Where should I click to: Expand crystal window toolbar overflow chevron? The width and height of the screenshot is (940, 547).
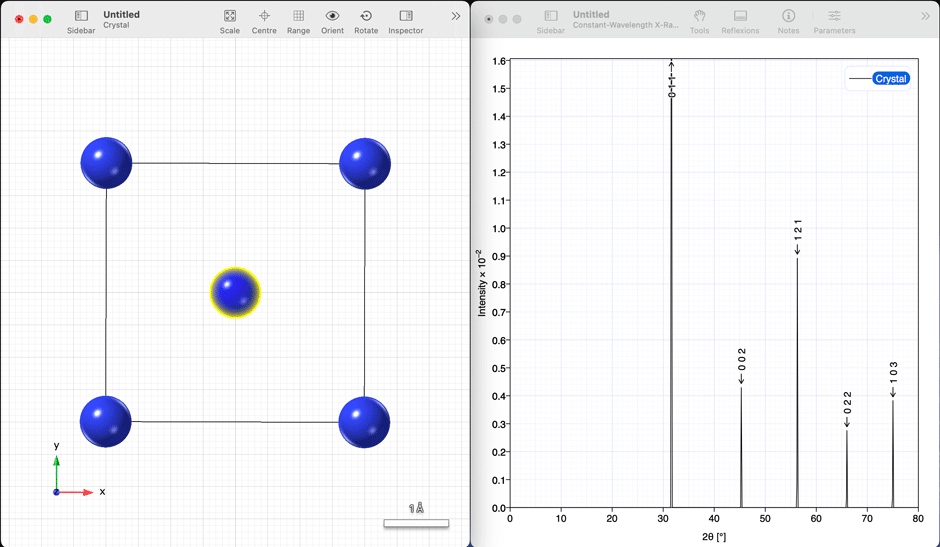click(x=456, y=16)
